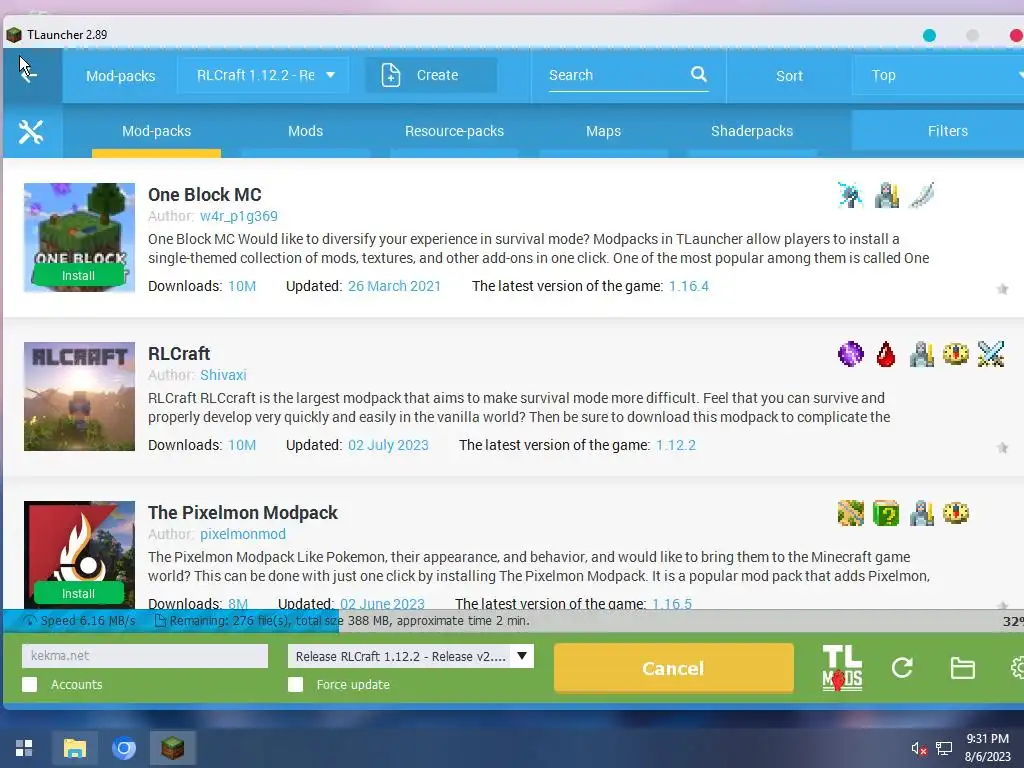Click the 26 March 2021 updated date
1024x768 pixels.
pos(394,286)
